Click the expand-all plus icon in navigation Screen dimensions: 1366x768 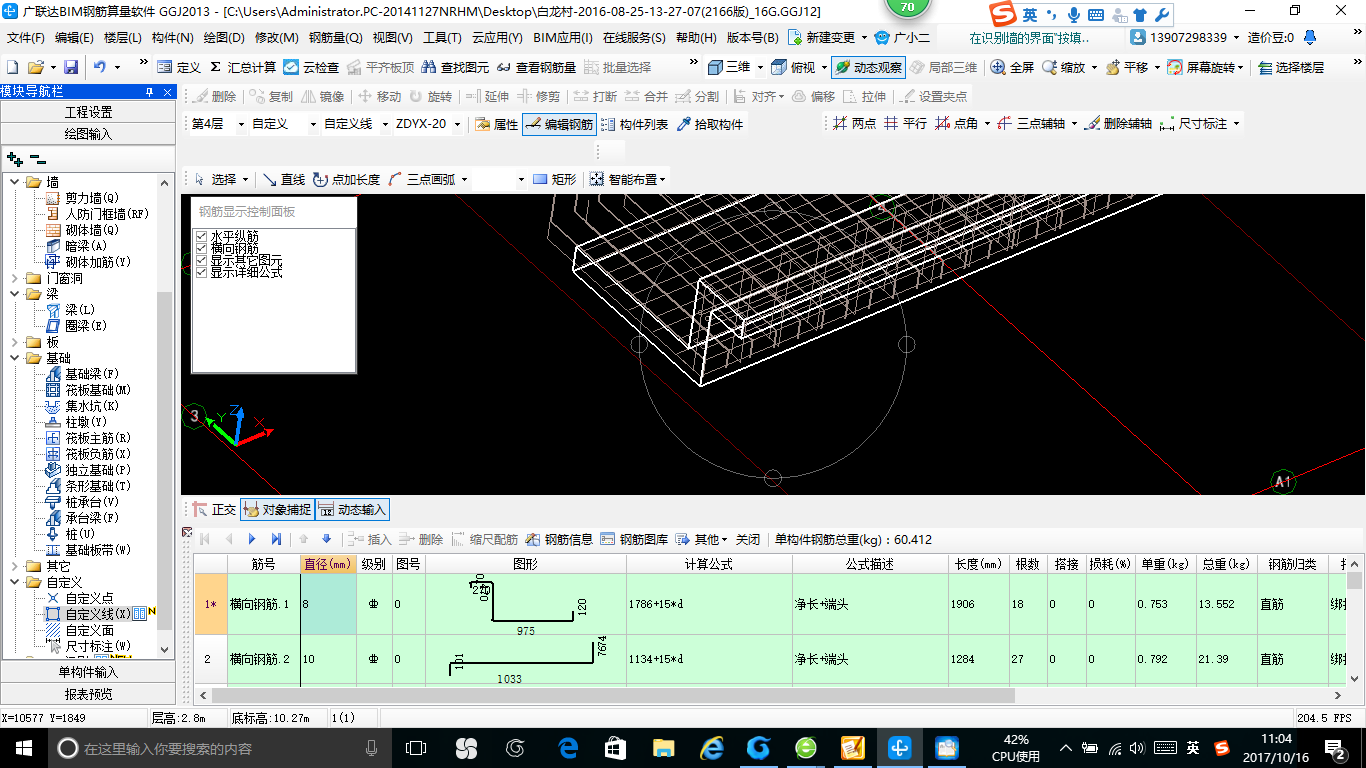pyautogui.click(x=15, y=158)
